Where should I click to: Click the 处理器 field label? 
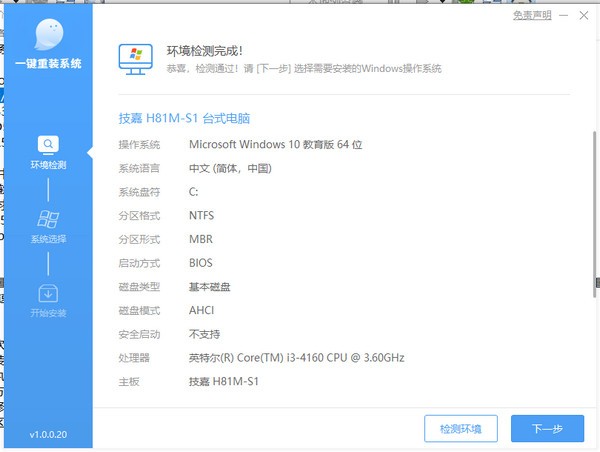coord(134,358)
